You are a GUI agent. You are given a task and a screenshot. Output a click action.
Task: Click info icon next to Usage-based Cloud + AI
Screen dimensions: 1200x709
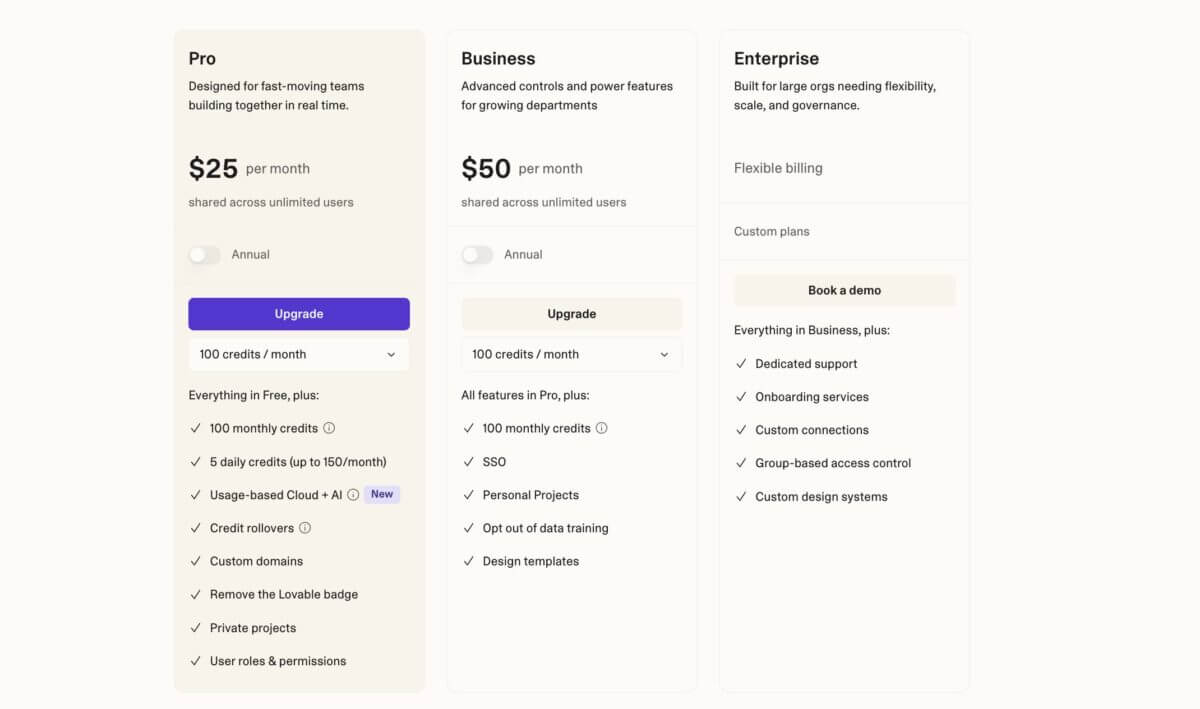(x=353, y=495)
